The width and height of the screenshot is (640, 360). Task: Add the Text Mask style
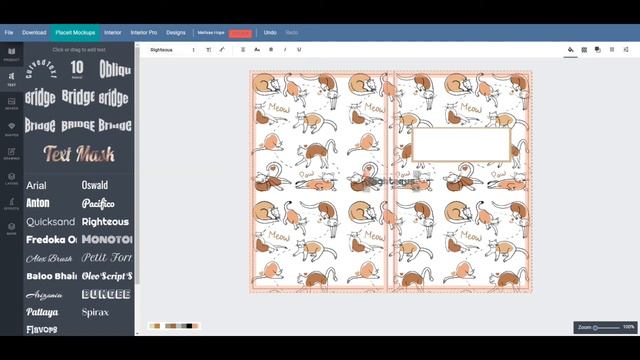pos(79,154)
